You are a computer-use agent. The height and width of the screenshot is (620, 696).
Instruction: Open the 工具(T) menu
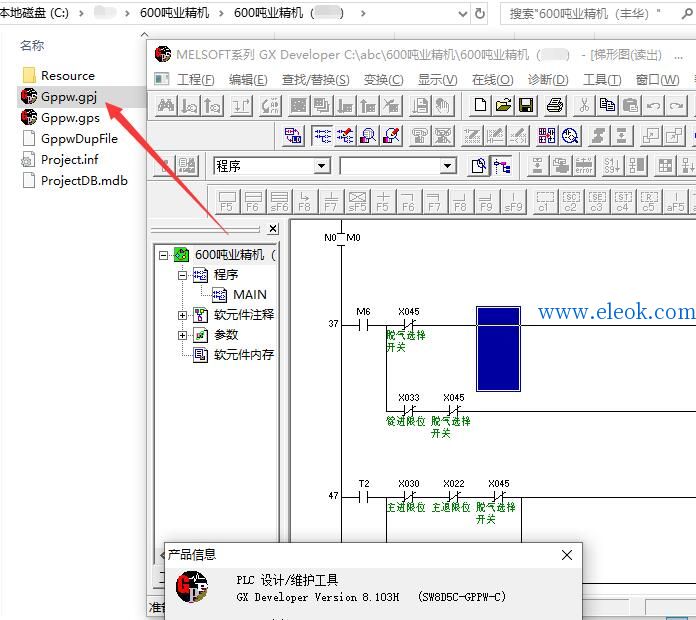tap(602, 80)
